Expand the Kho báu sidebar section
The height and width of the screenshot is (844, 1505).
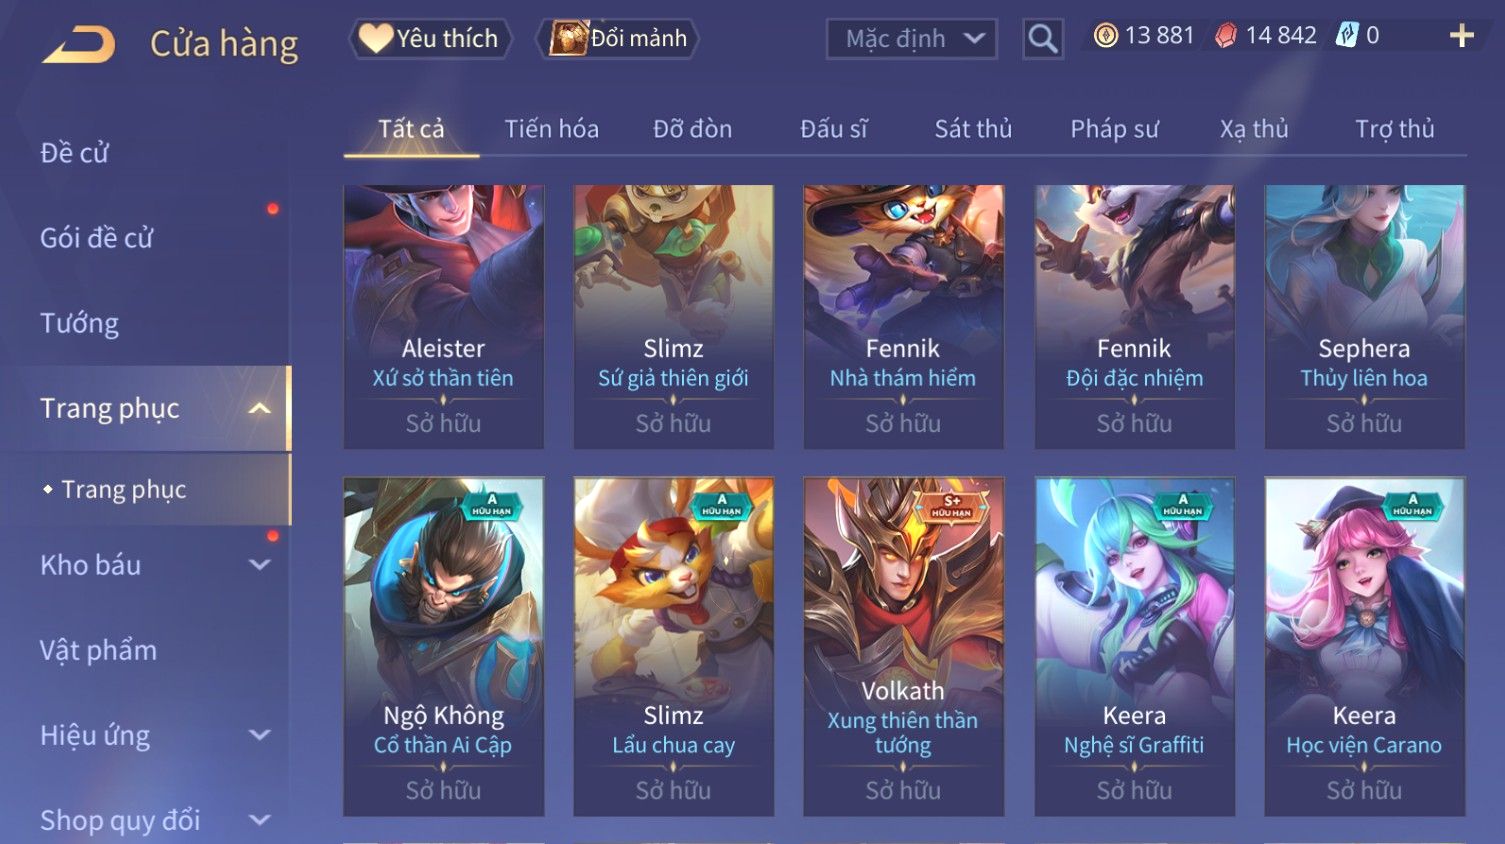(260, 565)
